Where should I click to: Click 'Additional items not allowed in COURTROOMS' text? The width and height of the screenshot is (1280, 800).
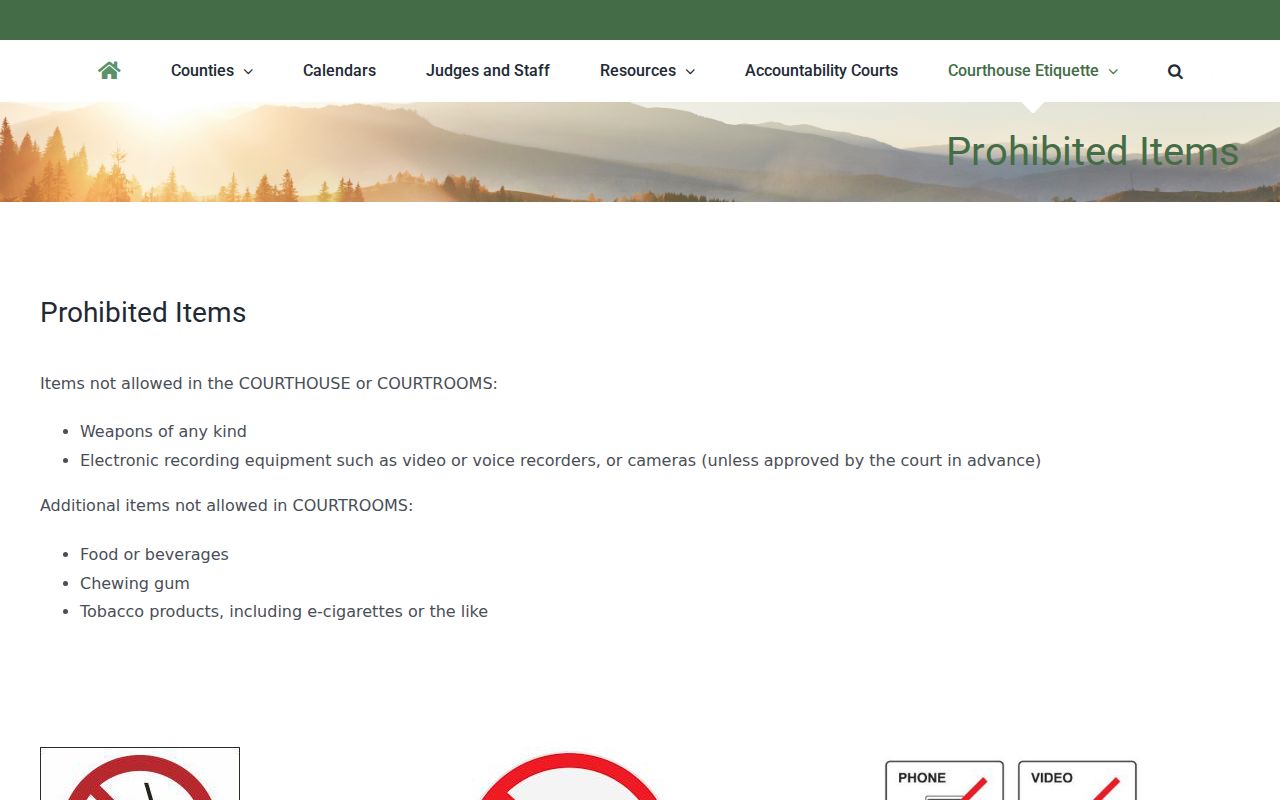226,505
